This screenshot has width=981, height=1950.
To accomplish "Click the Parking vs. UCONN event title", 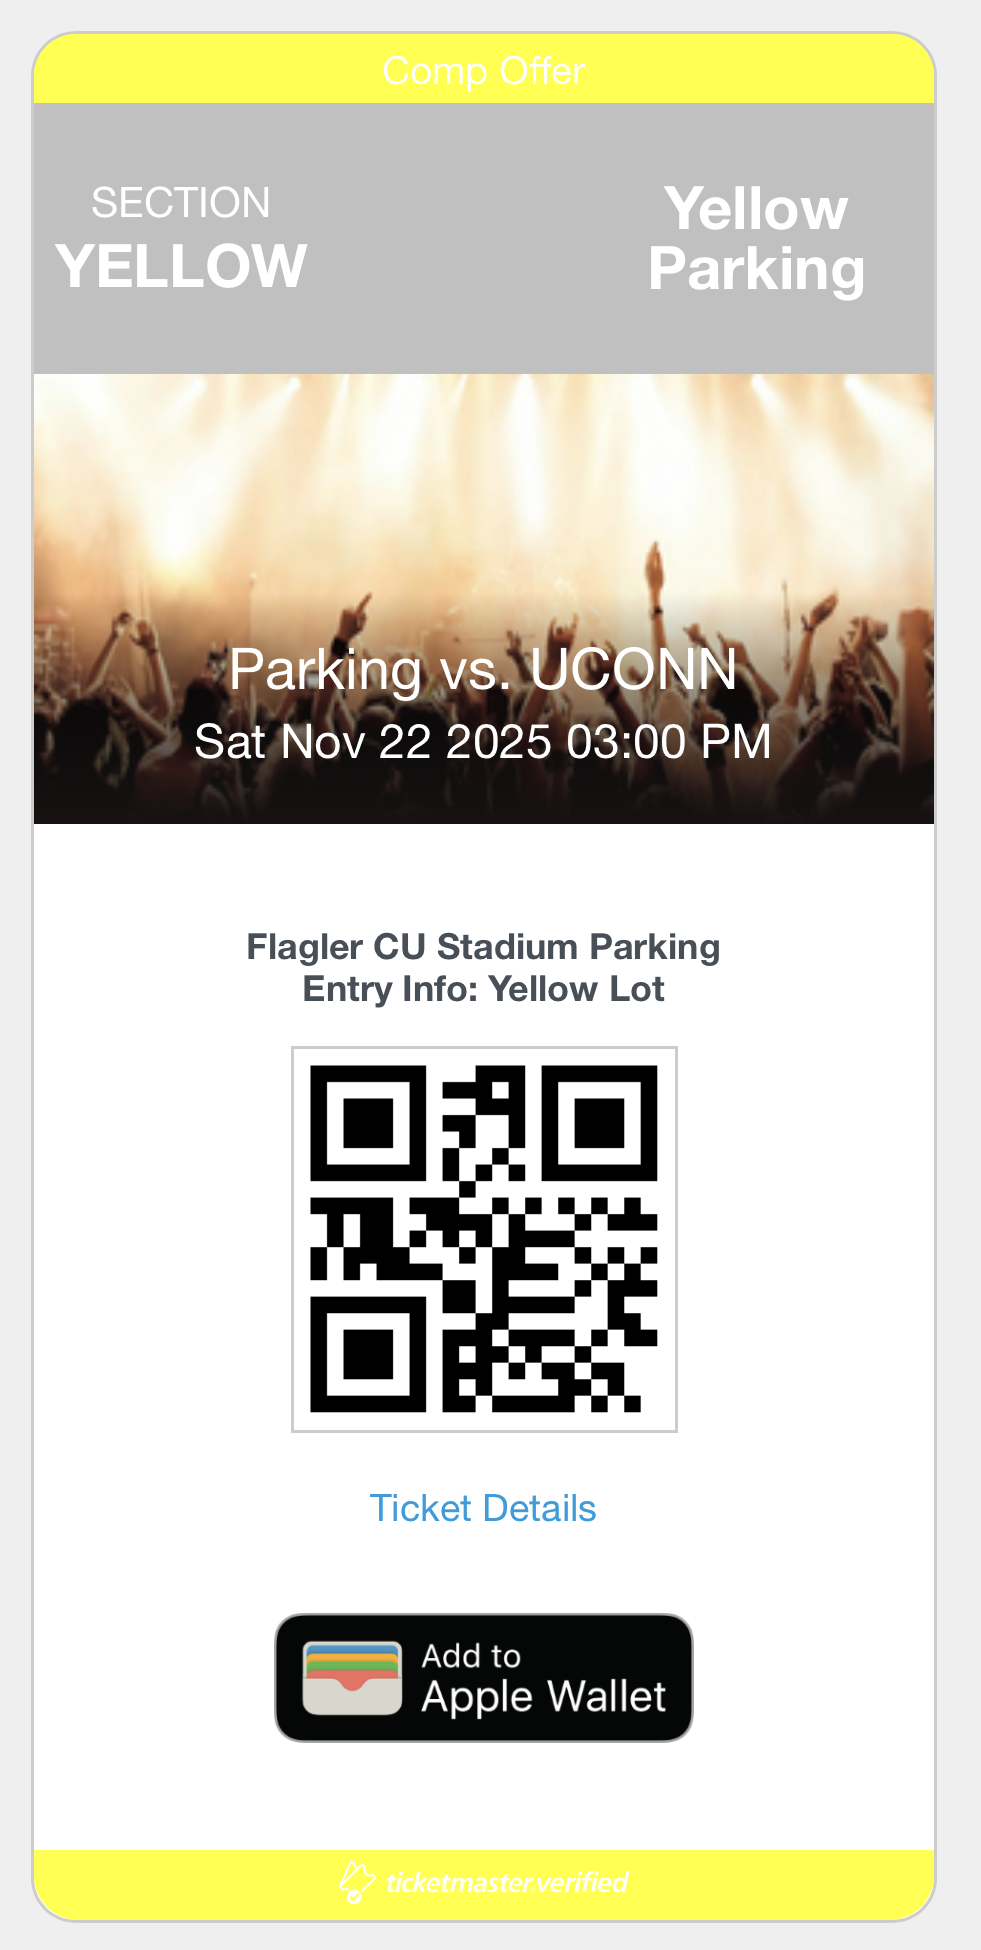I will [483, 669].
